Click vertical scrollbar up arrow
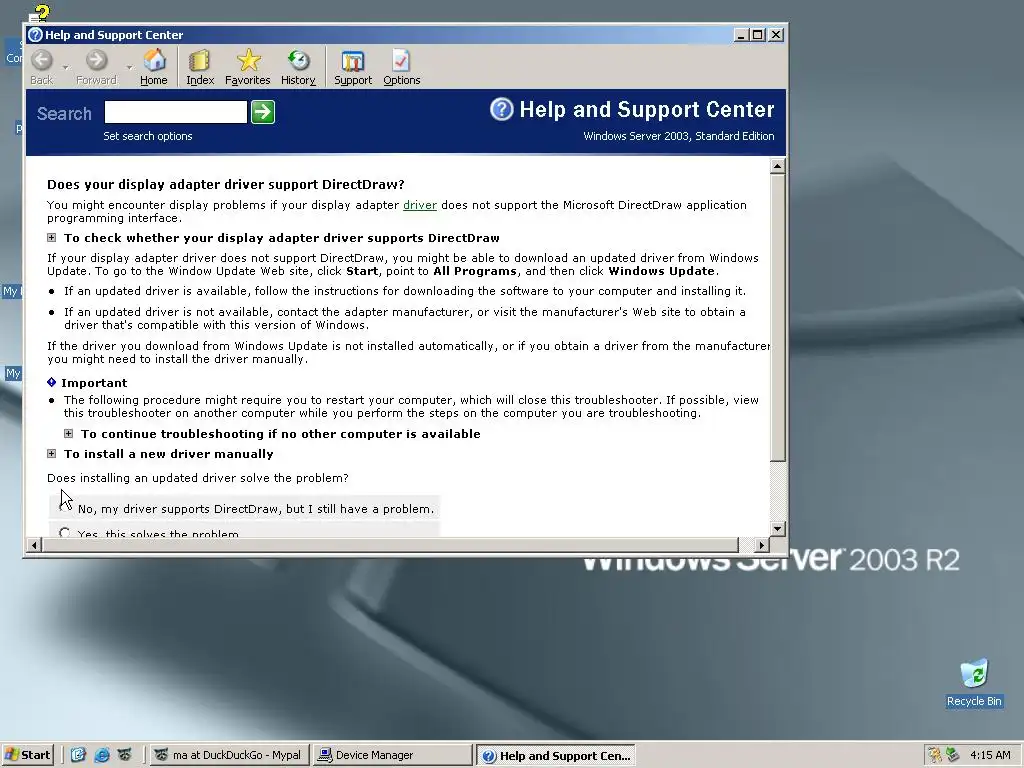1024x768 pixels. [x=777, y=166]
